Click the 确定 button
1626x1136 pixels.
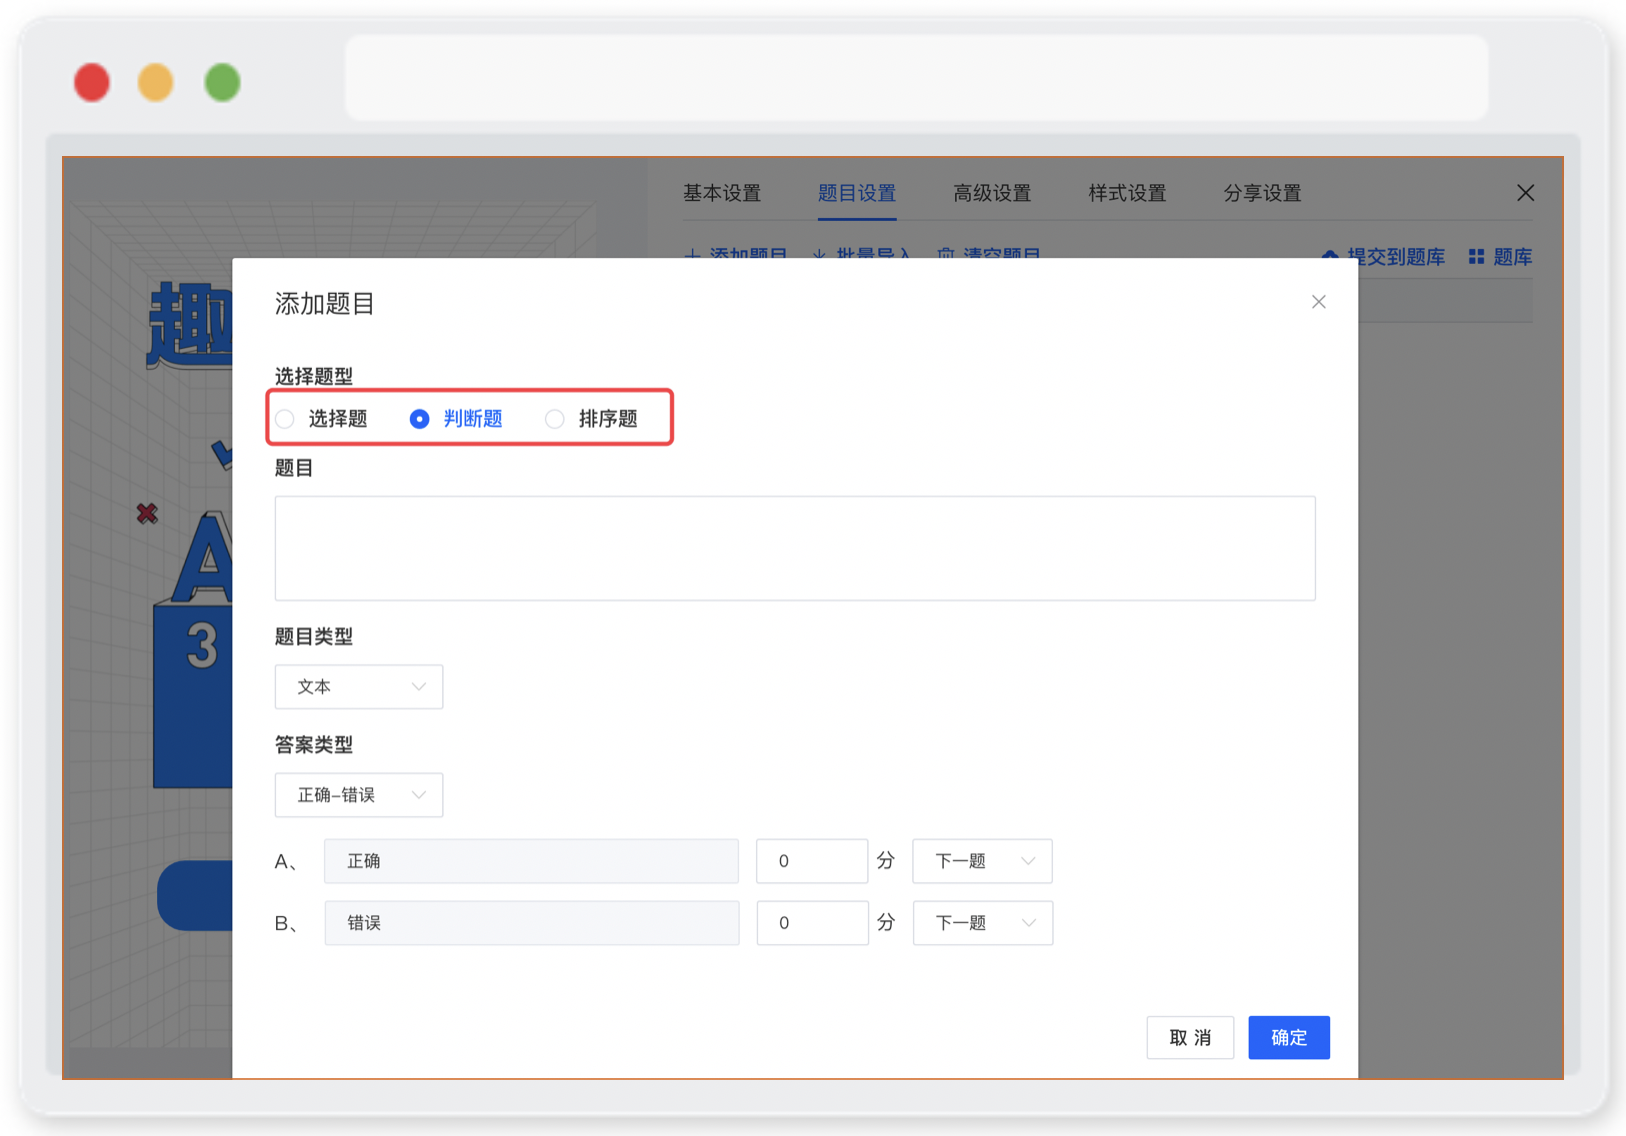(x=1289, y=1038)
